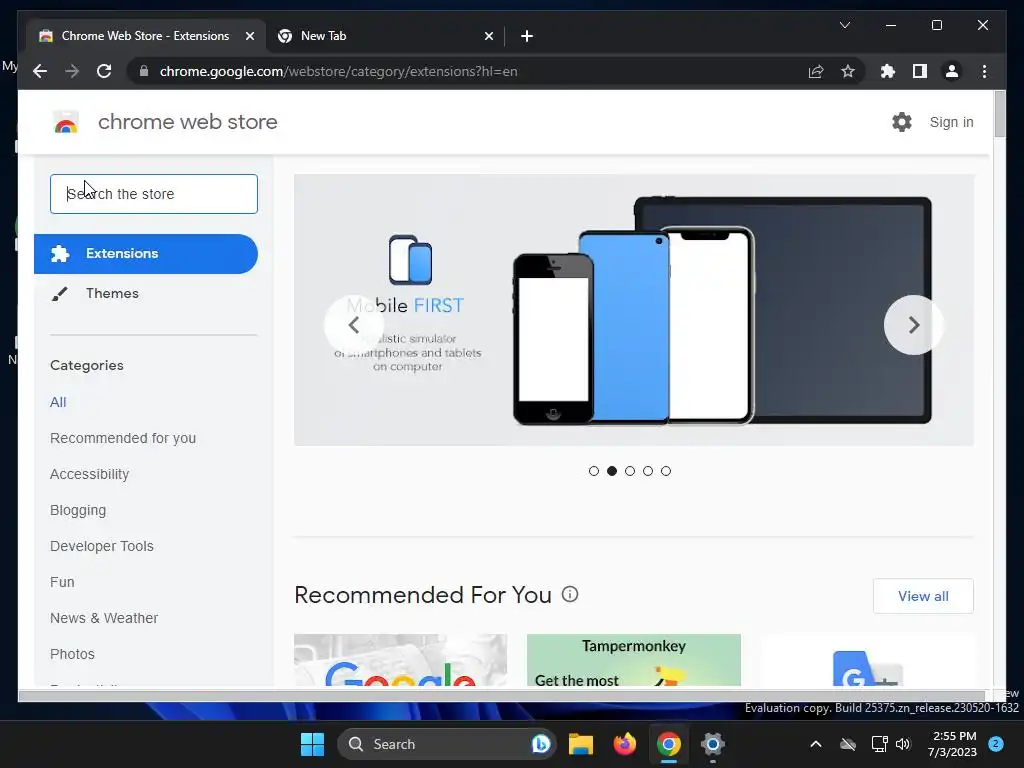Close the Chrome Web Store tab
The width and height of the screenshot is (1024, 768).
(249, 36)
